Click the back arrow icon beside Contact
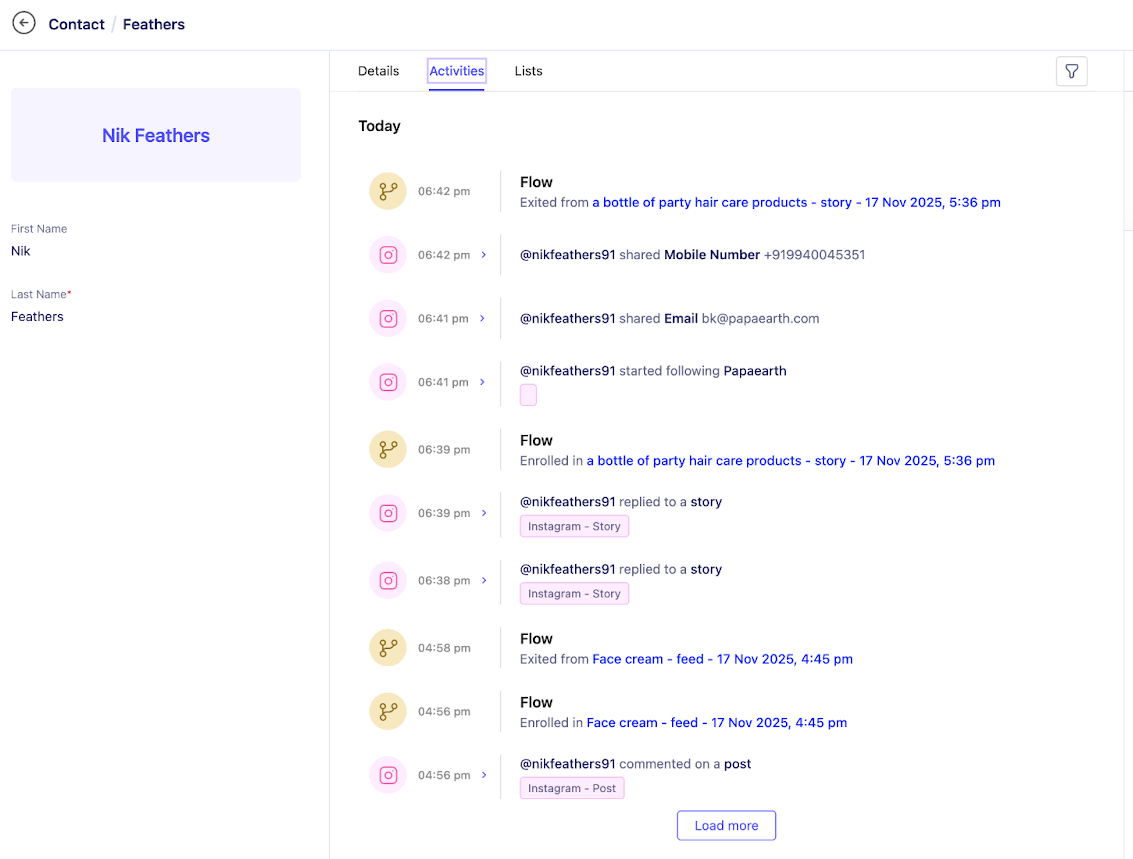The height and width of the screenshot is (859, 1133). pos(24,23)
